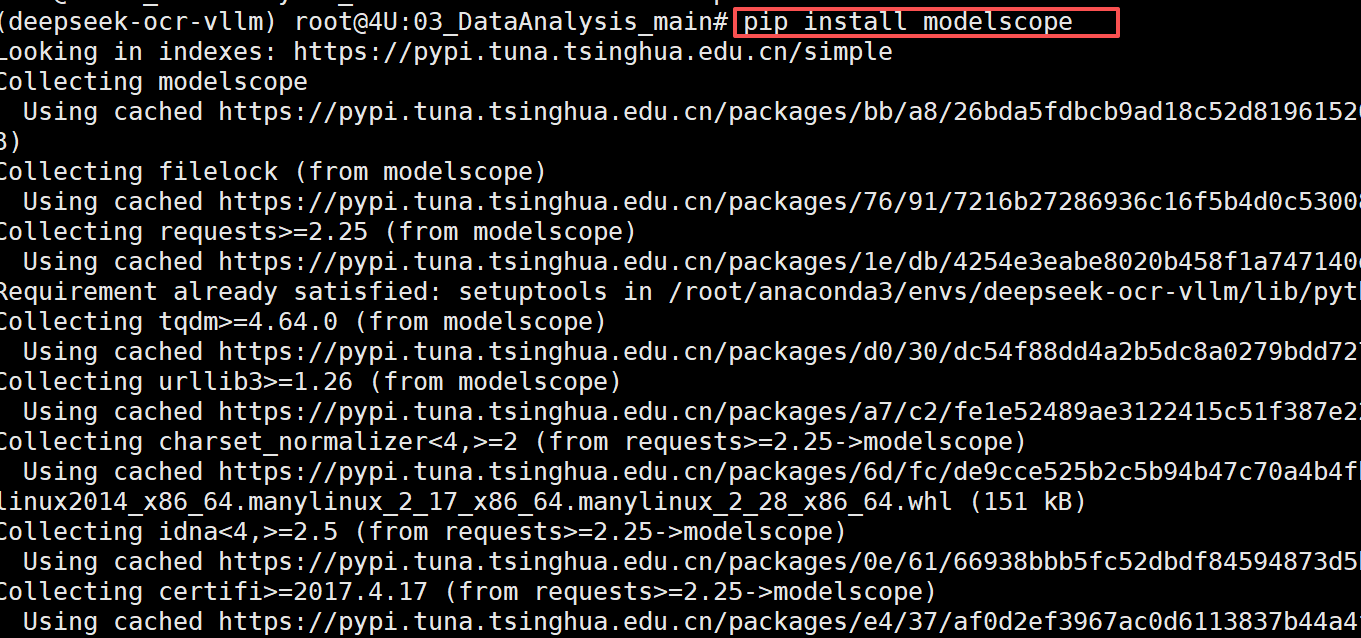The image size is (1361, 638).
Task: Click the manylinux whl (151 kB) text
Action: pyautogui.click(x=542, y=501)
